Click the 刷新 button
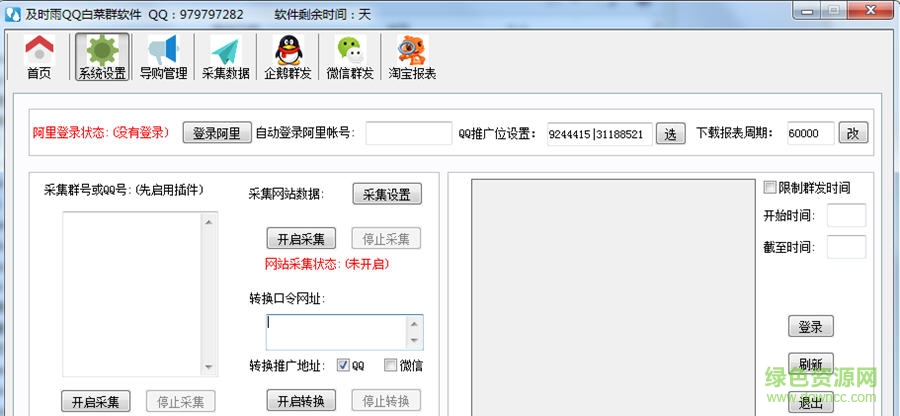900x416 pixels. 810,363
